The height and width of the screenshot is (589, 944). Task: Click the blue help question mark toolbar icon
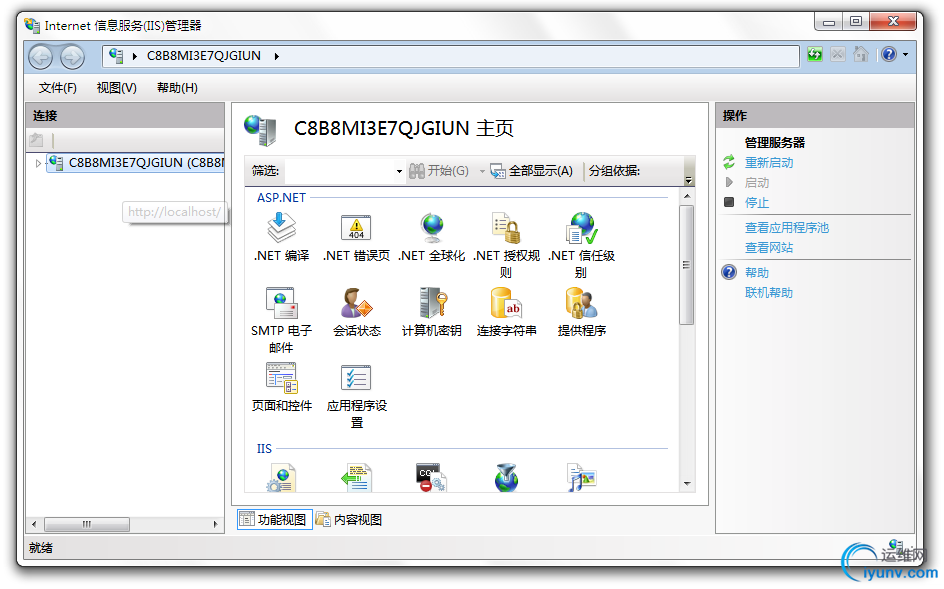pos(889,55)
